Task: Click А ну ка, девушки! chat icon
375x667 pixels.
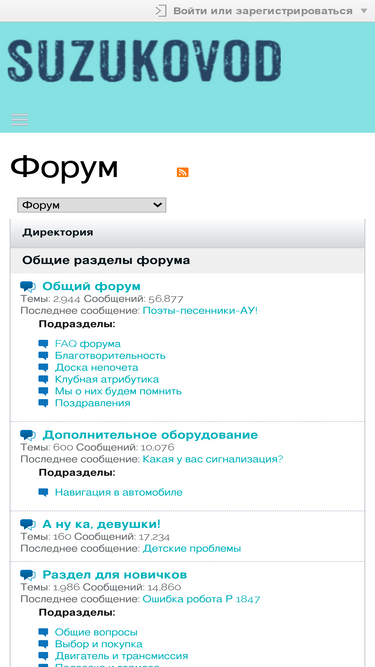Action: [x=28, y=524]
